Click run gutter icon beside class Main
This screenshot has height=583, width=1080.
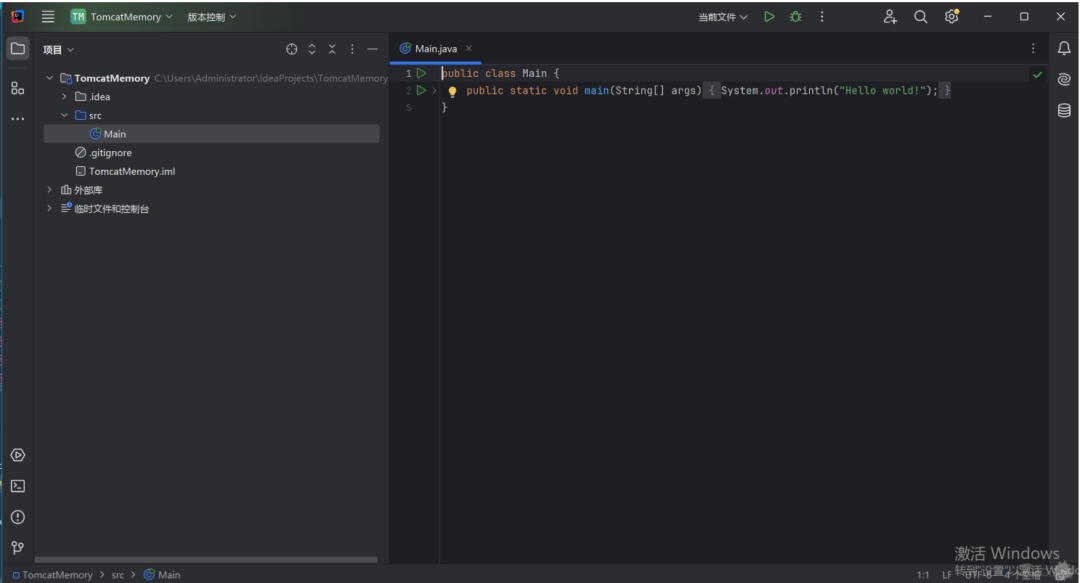tap(422, 73)
